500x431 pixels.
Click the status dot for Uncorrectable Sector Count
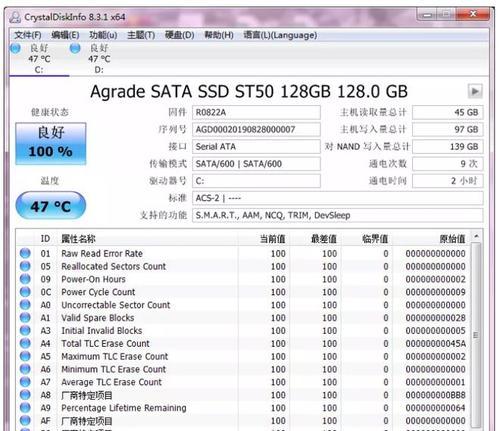coord(25,305)
